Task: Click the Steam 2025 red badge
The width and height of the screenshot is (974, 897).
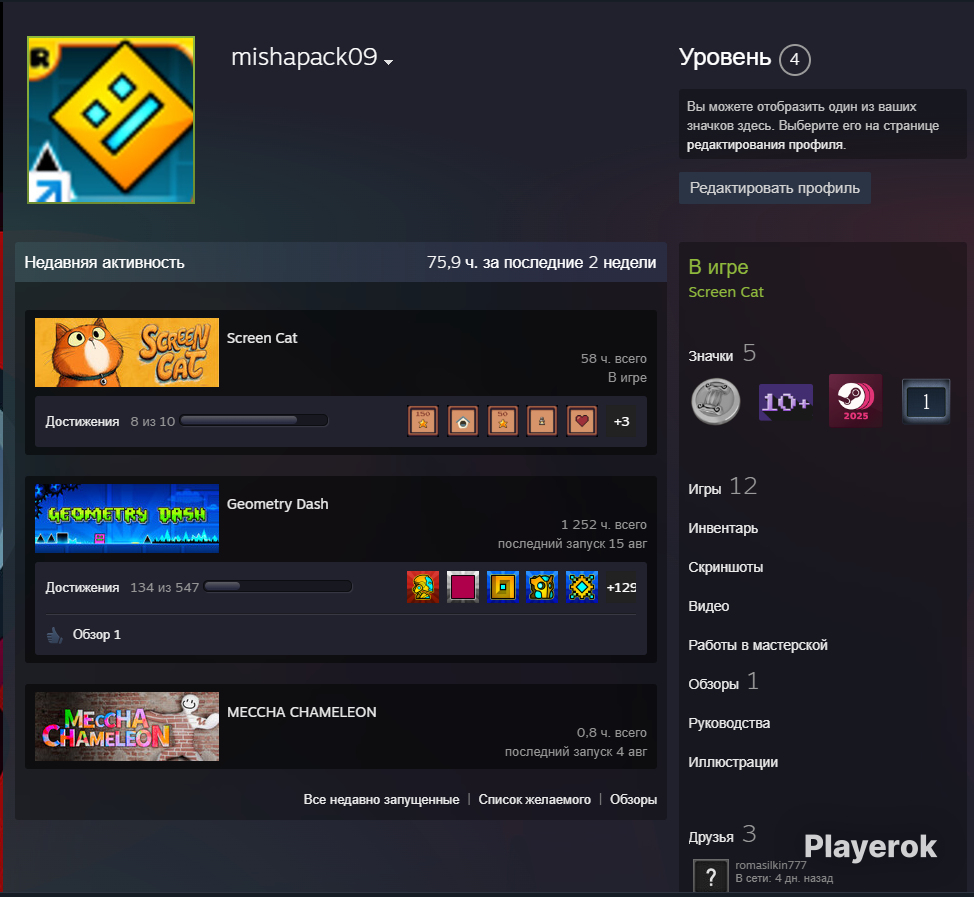Action: pyautogui.click(x=855, y=401)
